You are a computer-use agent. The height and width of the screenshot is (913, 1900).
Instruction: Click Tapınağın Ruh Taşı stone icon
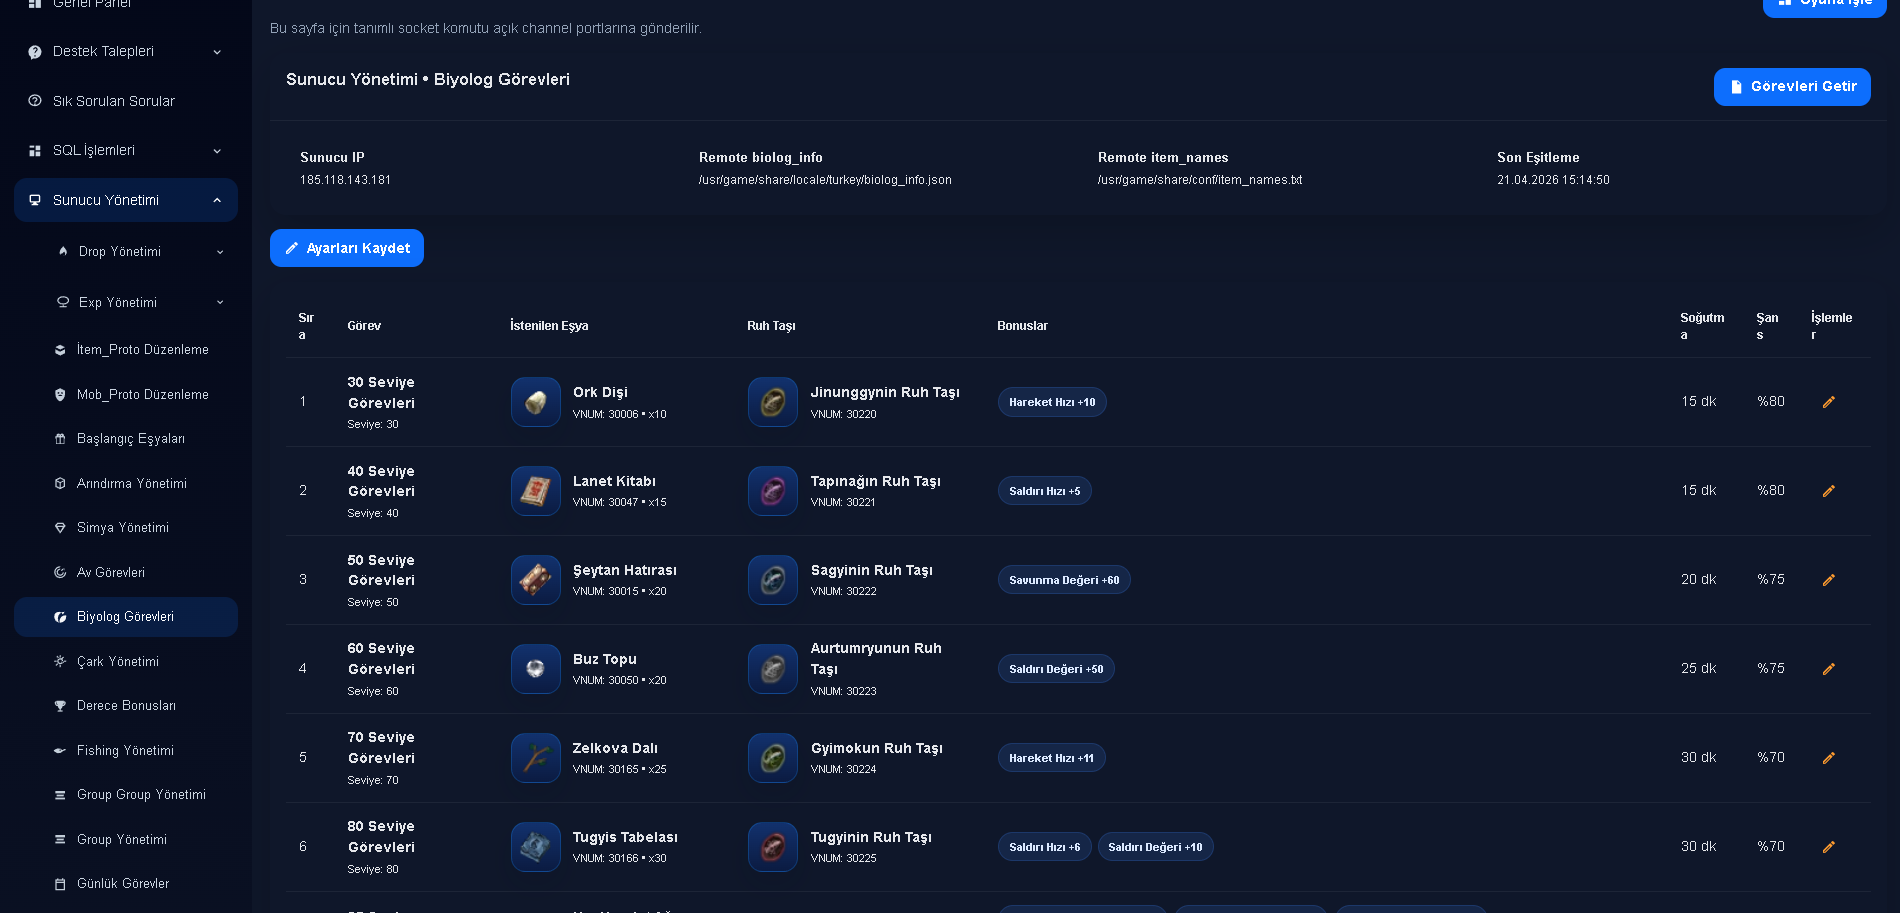(x=773, y=491)
